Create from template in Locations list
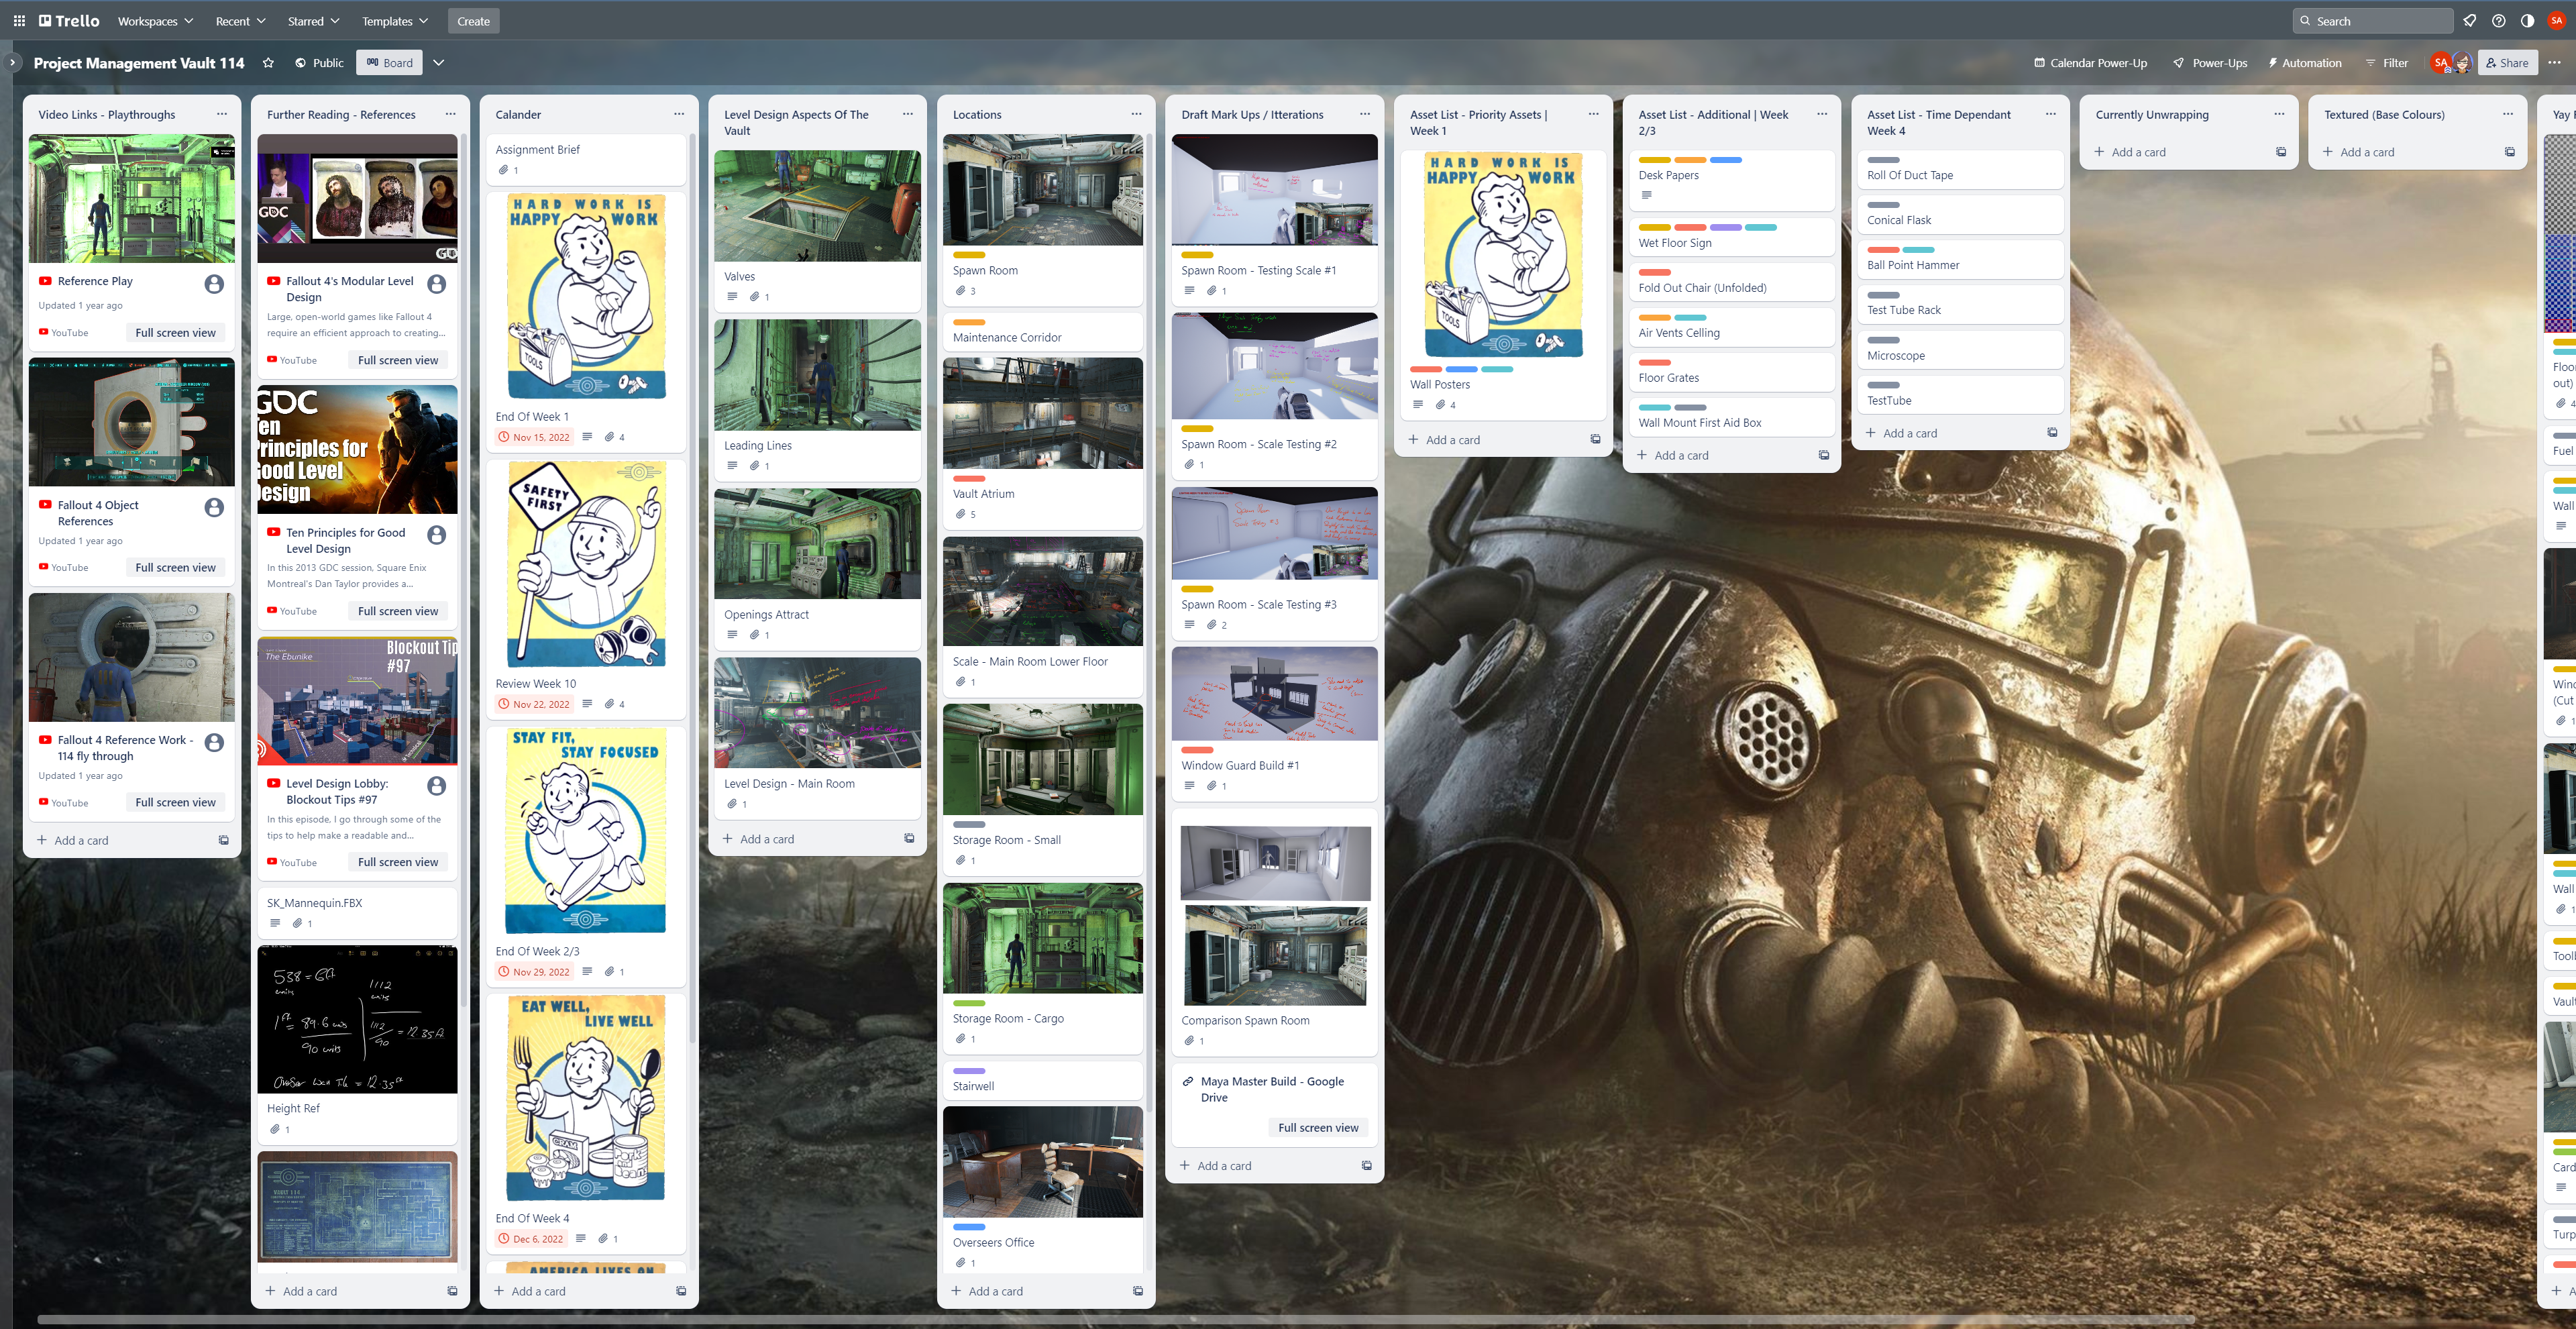This screenshot has height=1329, width=2576. [x=1138, y=1291]
